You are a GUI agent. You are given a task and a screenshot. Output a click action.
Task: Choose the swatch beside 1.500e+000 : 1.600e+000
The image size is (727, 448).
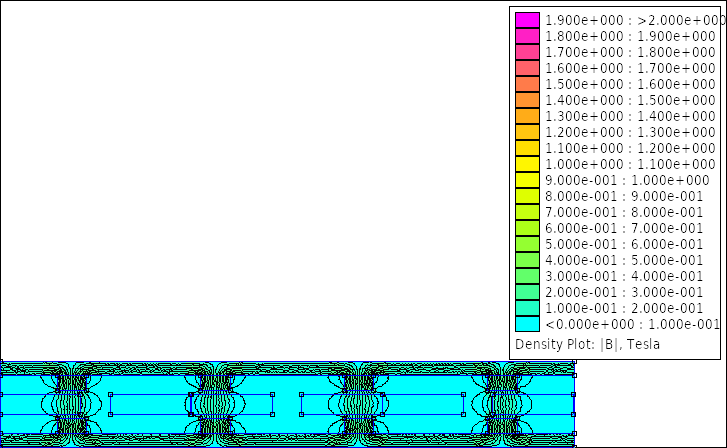point(527,84)
